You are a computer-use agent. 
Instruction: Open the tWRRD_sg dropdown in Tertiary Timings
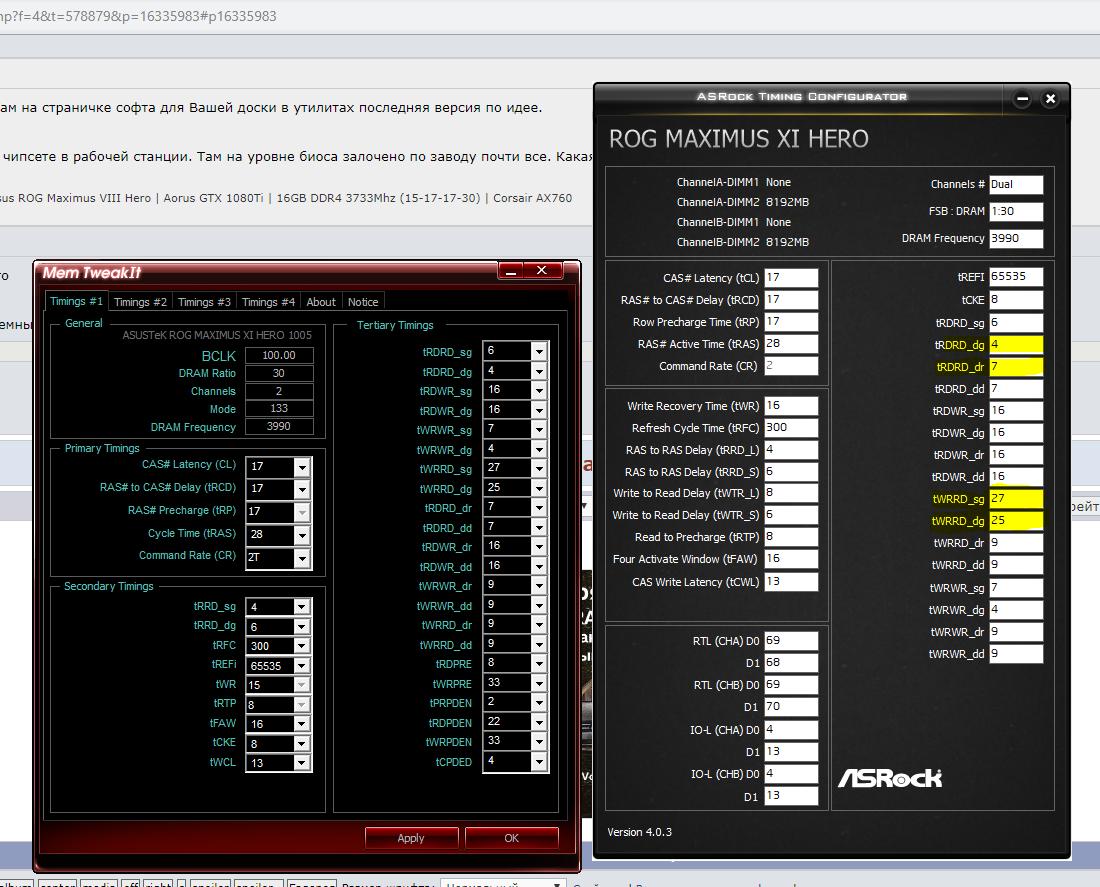coord(539,468)
